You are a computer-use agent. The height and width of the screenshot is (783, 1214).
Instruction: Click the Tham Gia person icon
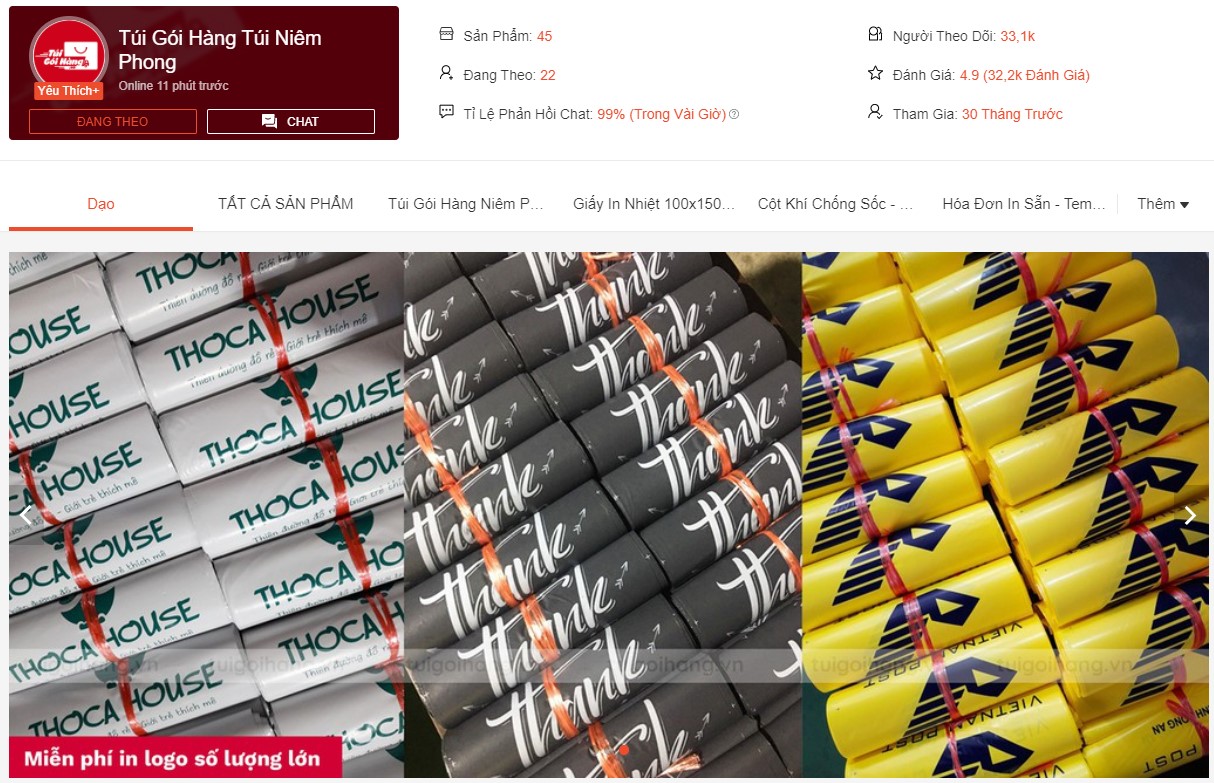click(875, 112)
